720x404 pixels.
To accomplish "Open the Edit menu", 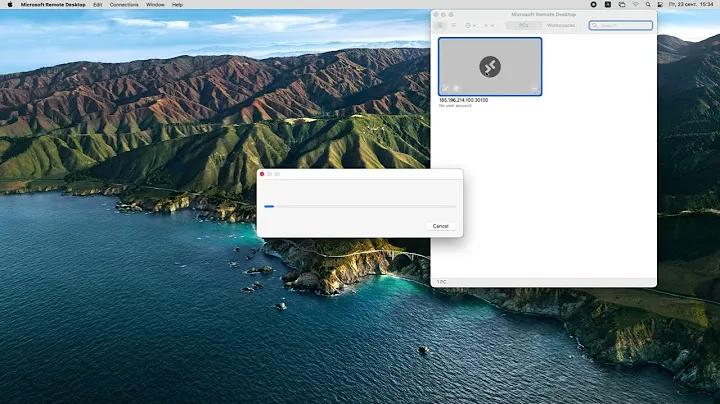I will (97, 4).
